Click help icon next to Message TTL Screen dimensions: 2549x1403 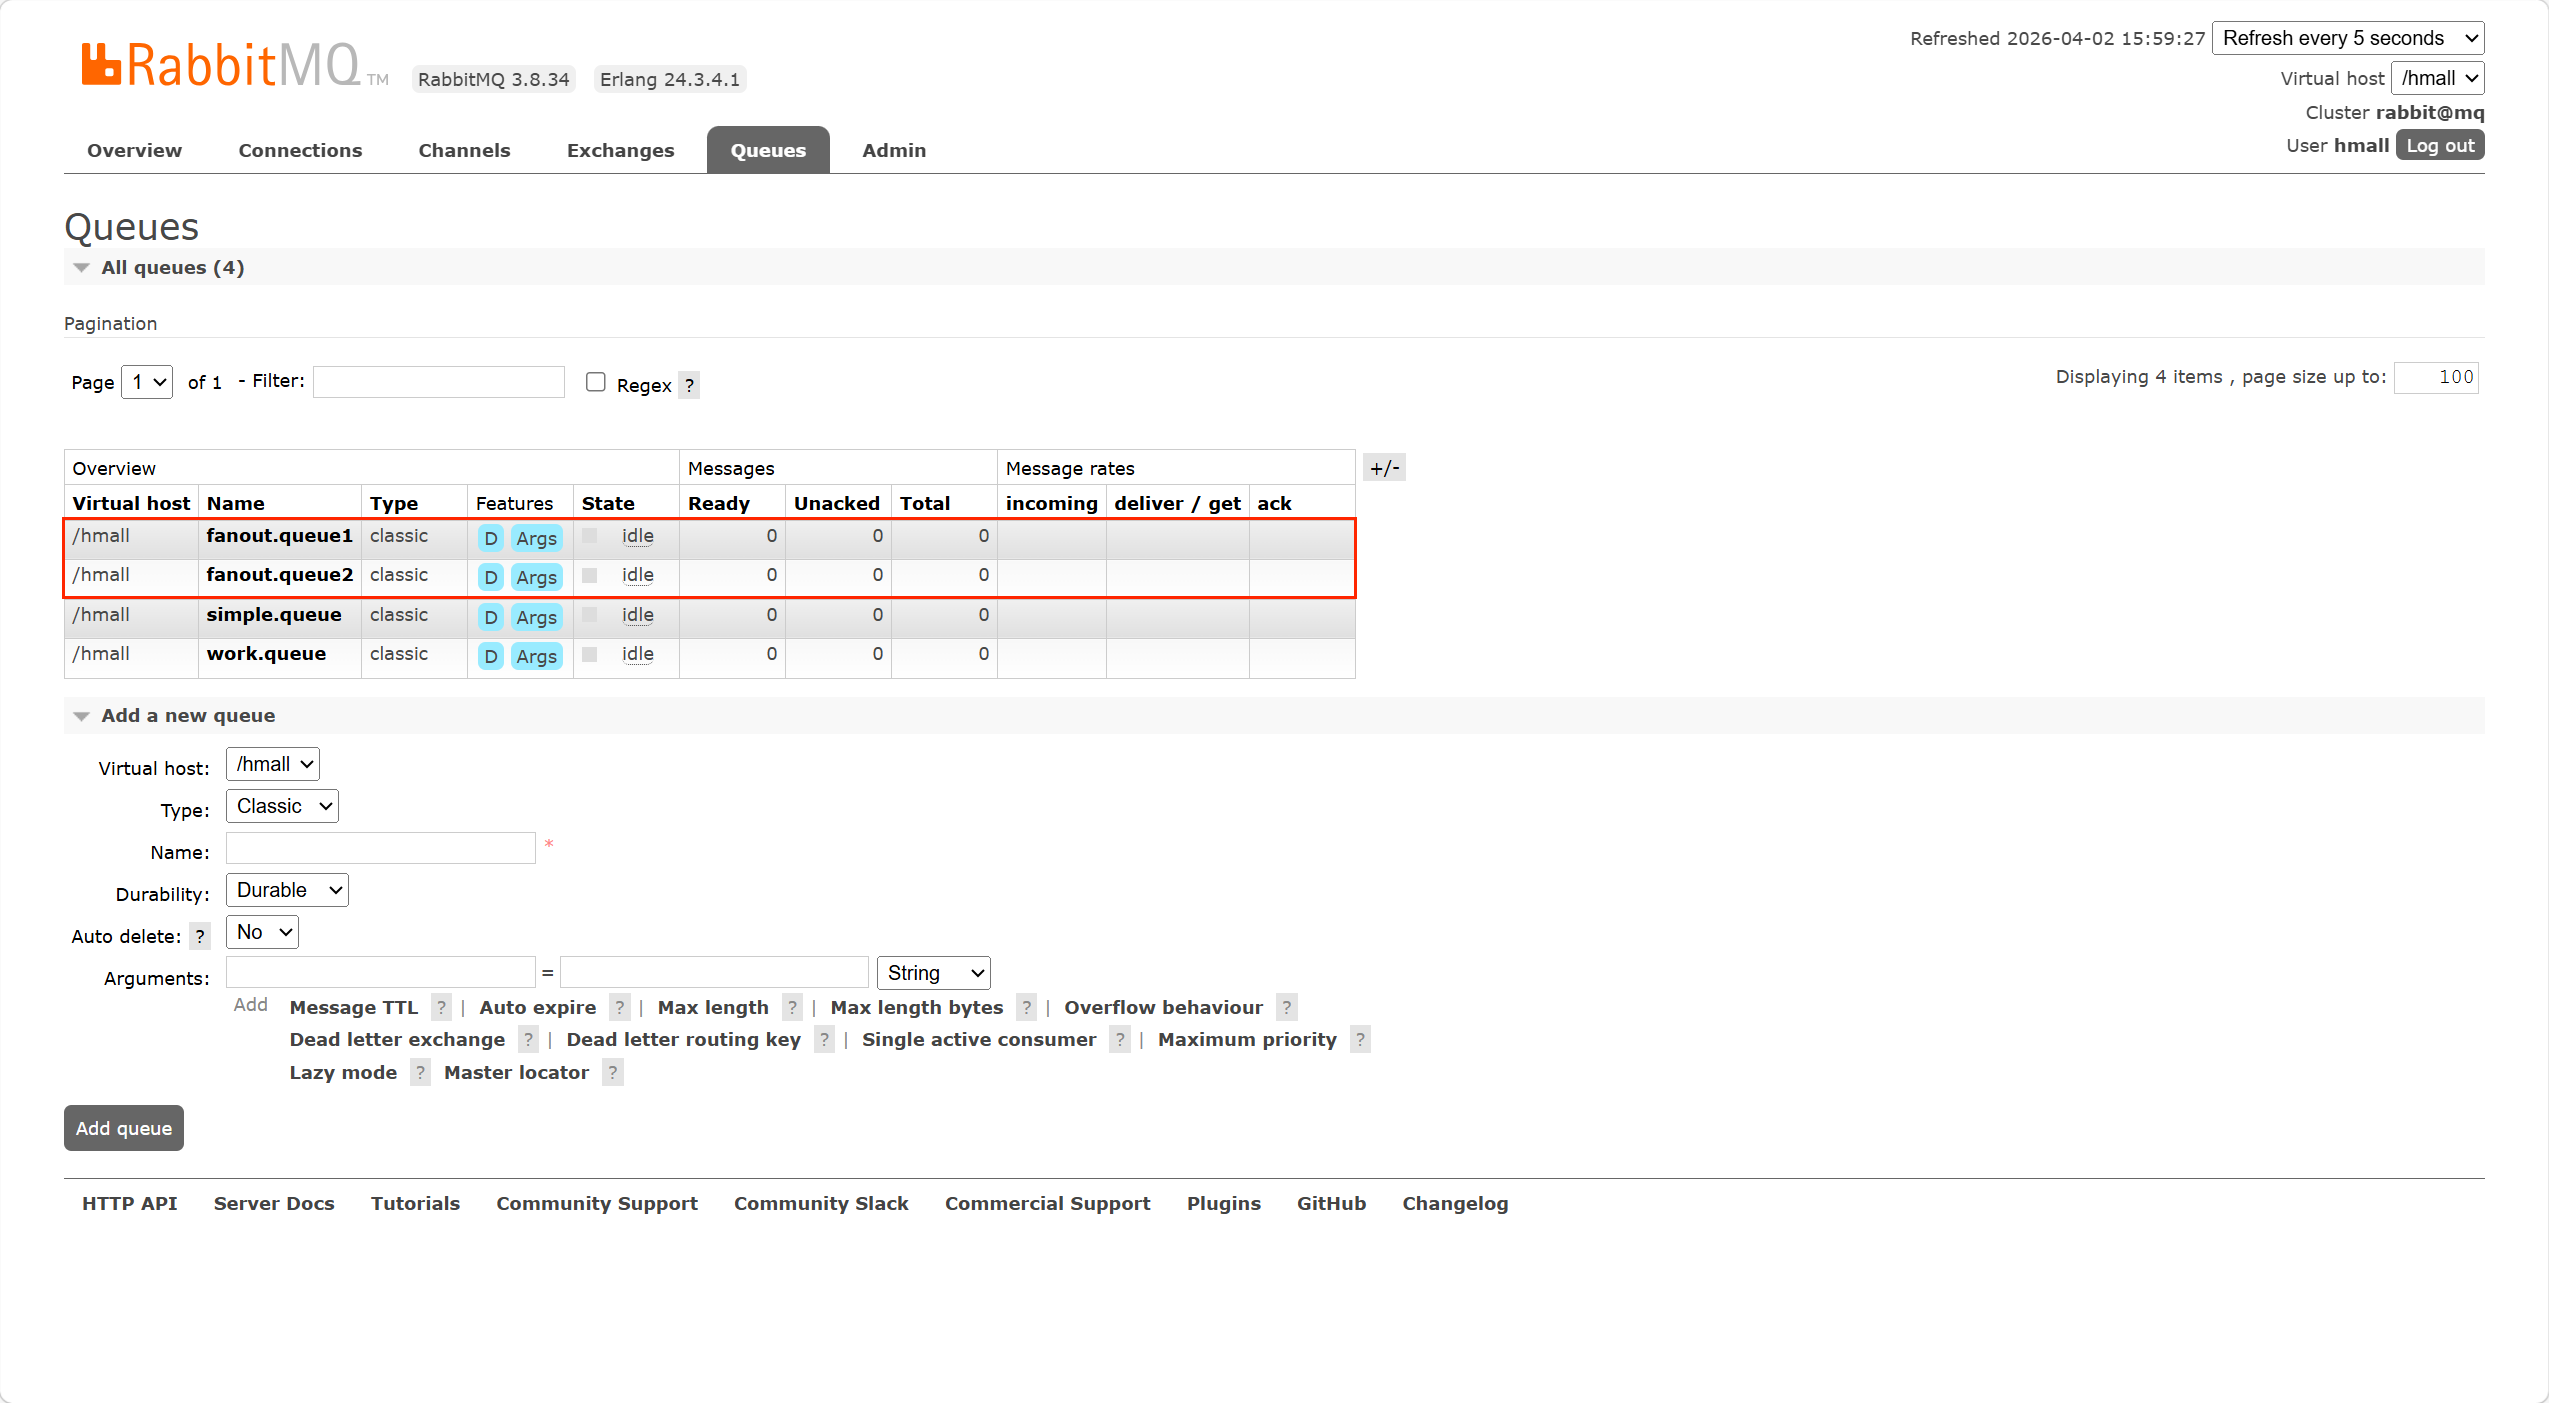441,1007
